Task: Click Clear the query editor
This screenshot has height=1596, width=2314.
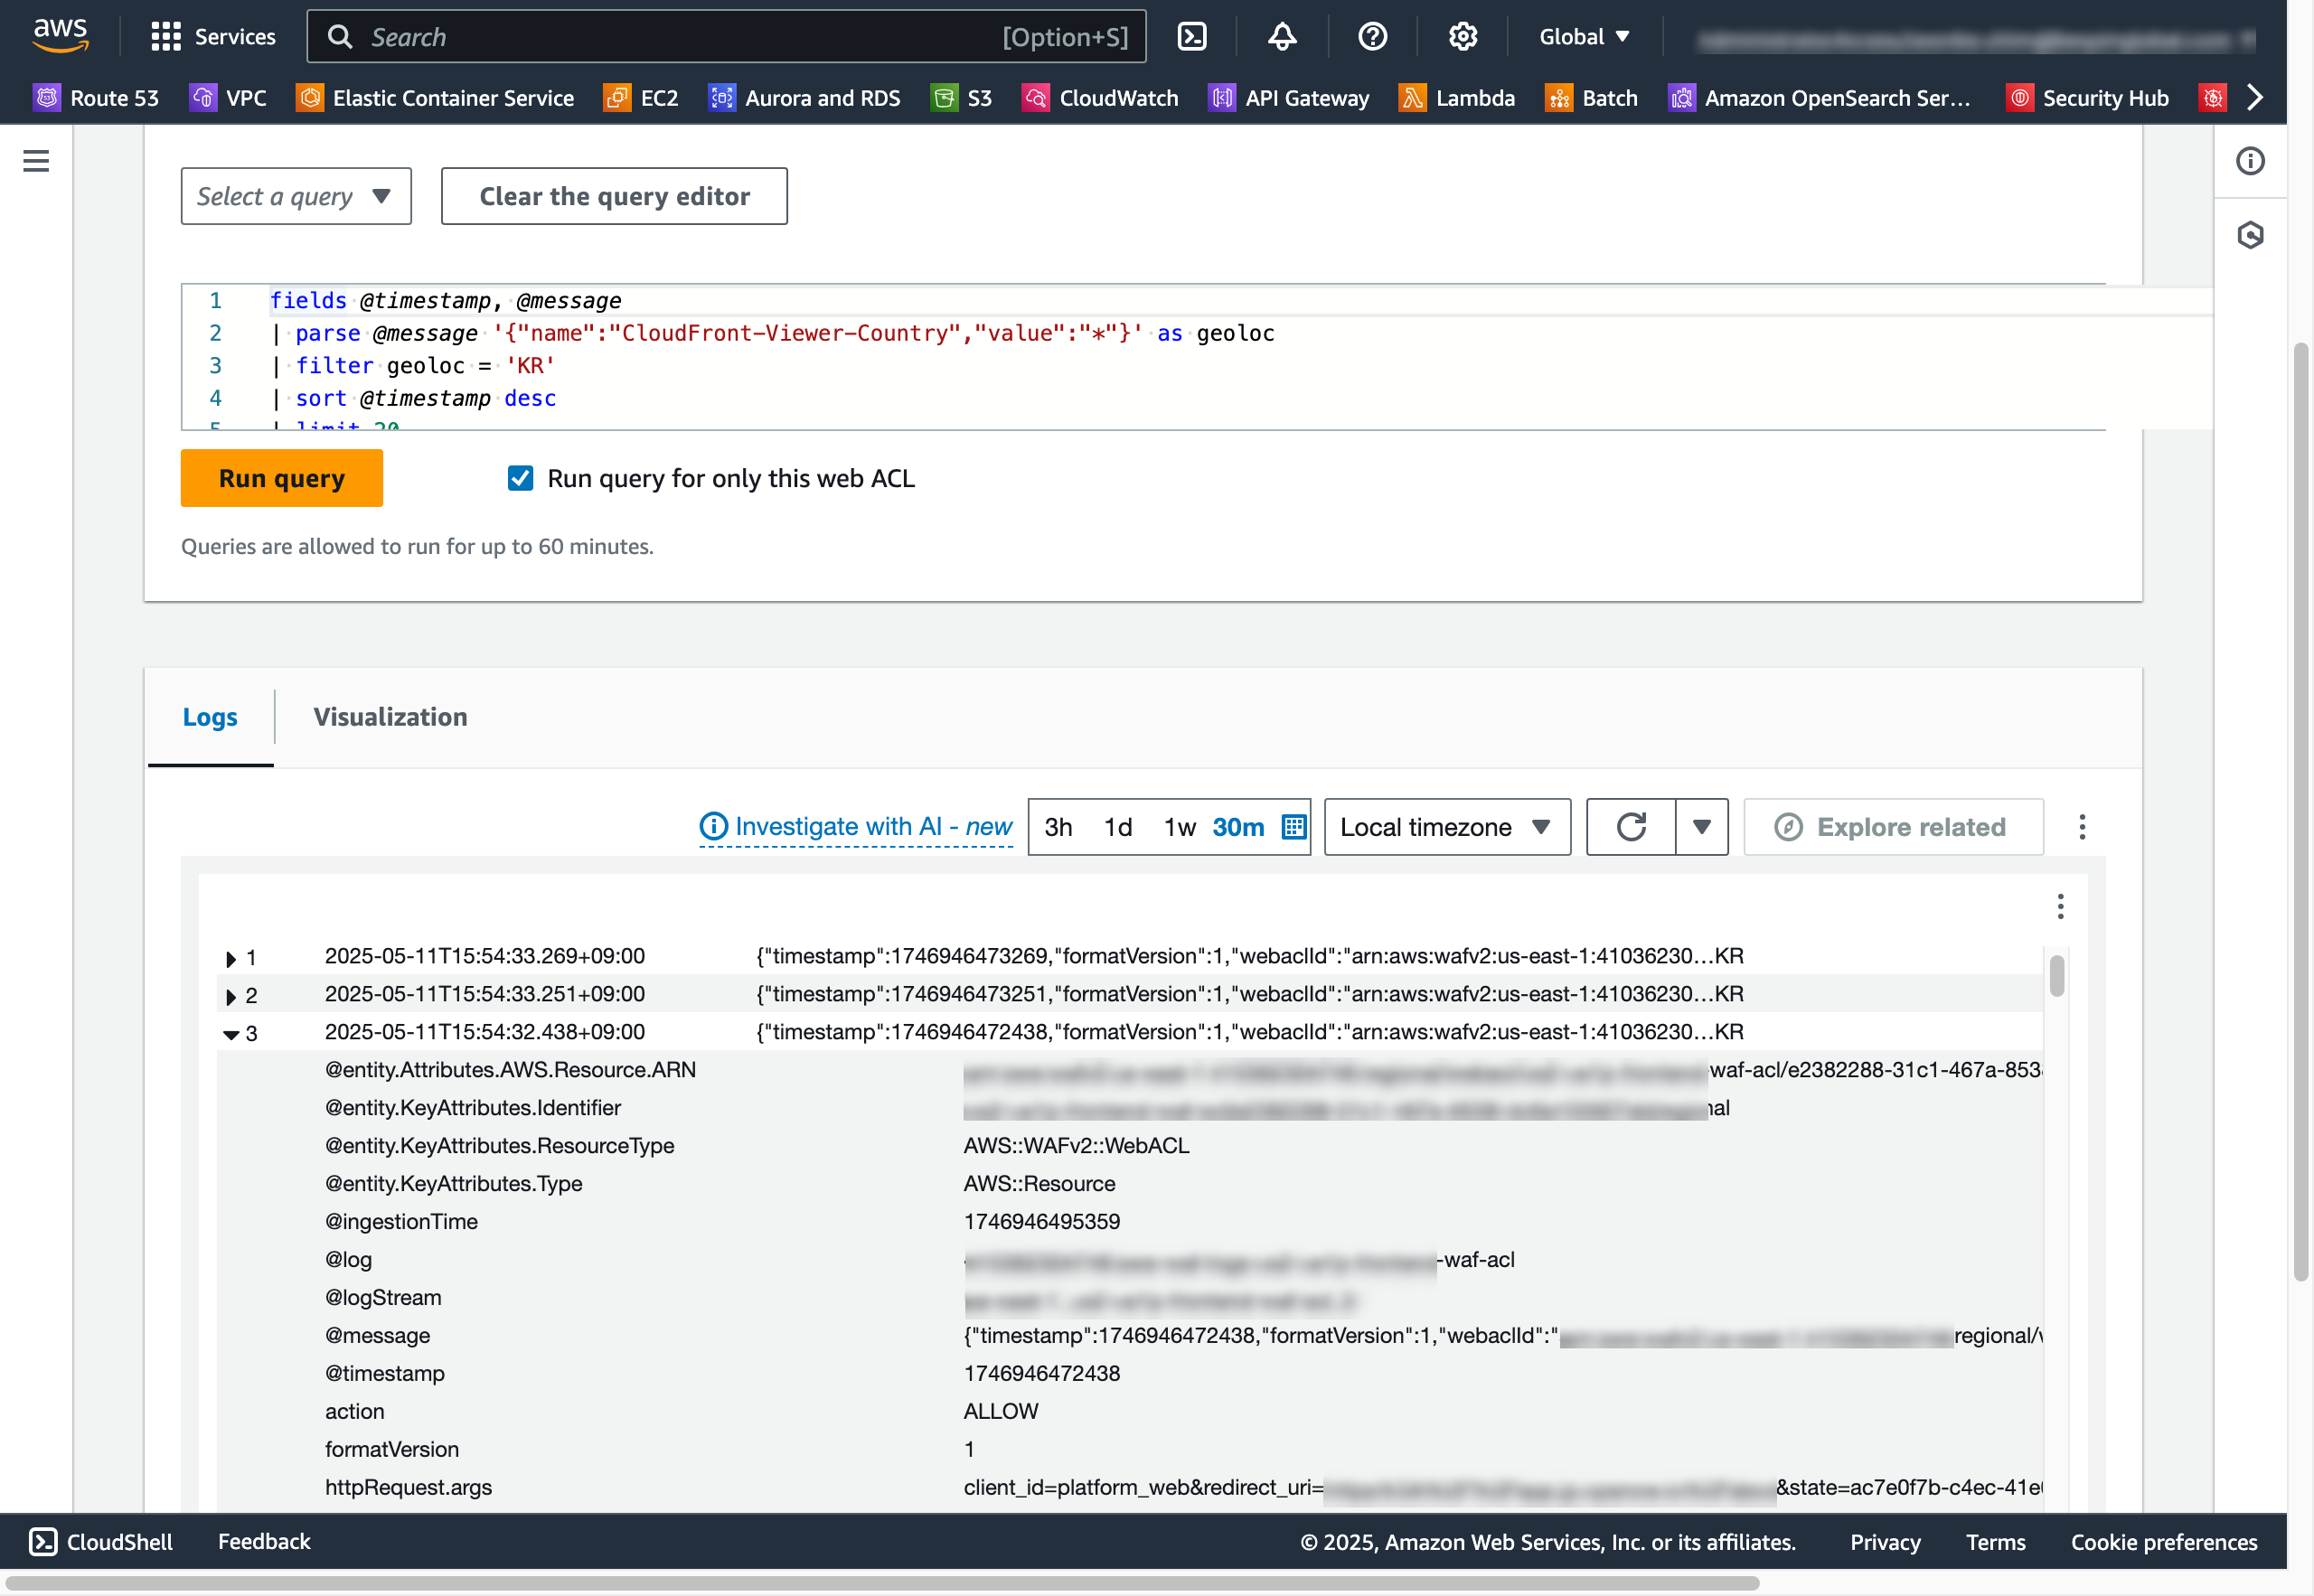Action: coord(614,196)
